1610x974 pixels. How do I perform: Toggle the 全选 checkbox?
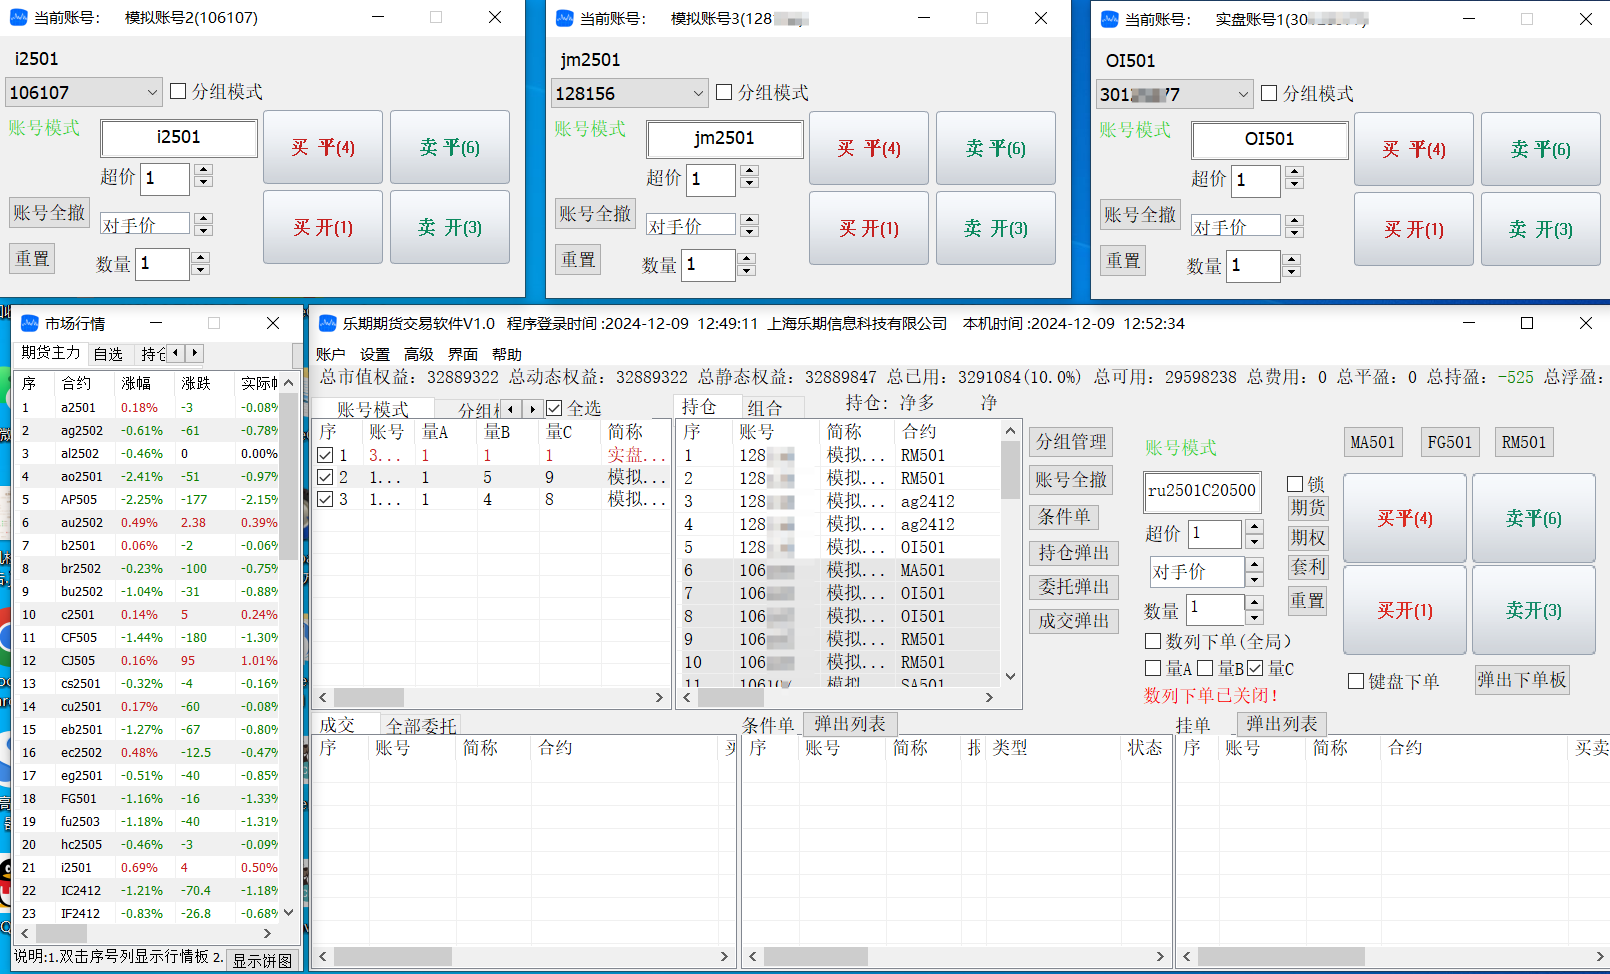(554, 408)
